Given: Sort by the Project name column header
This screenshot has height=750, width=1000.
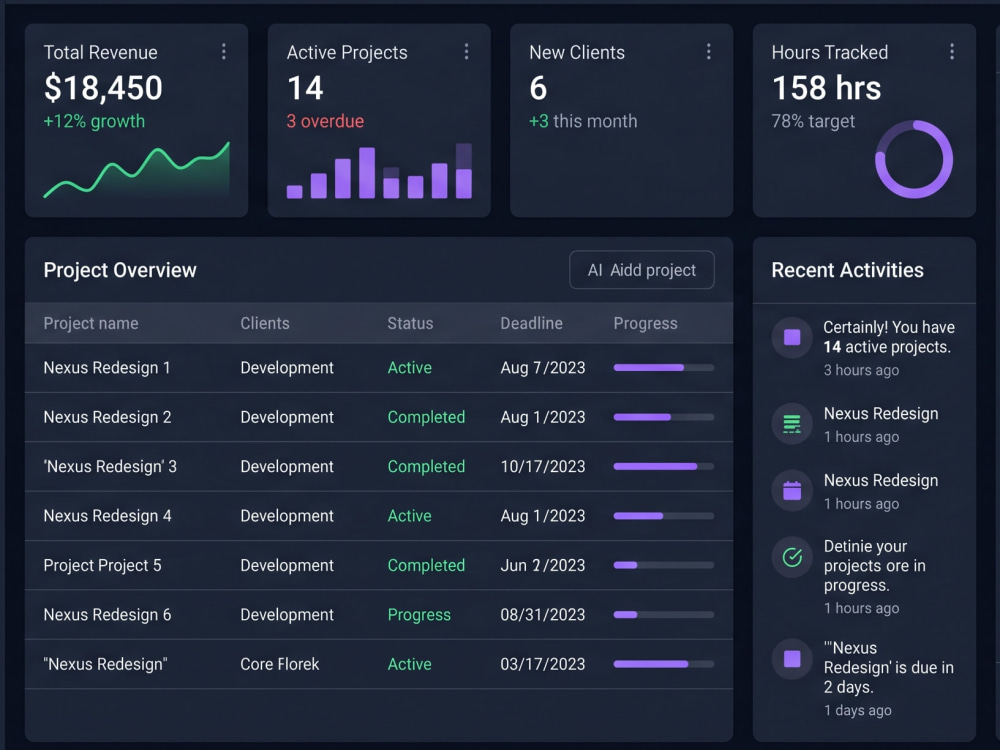Looking at the screenshot, I should 91,323.
